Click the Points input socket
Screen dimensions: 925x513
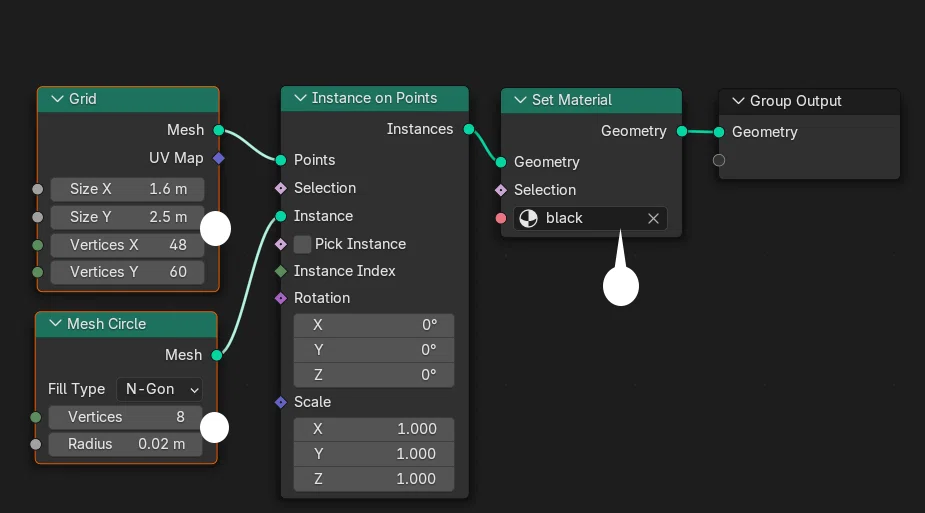[281, 160]
